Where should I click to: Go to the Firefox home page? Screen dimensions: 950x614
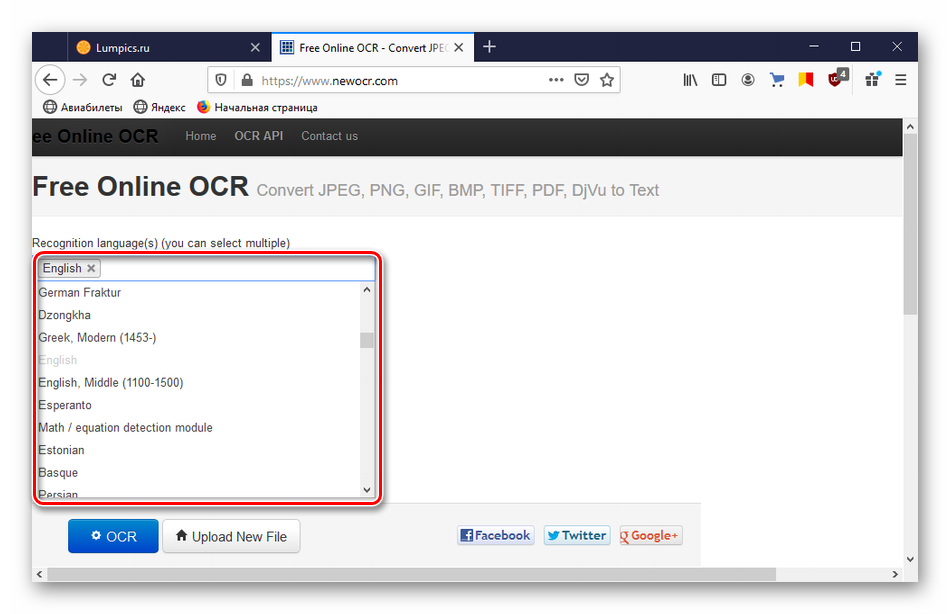[138, 80]
